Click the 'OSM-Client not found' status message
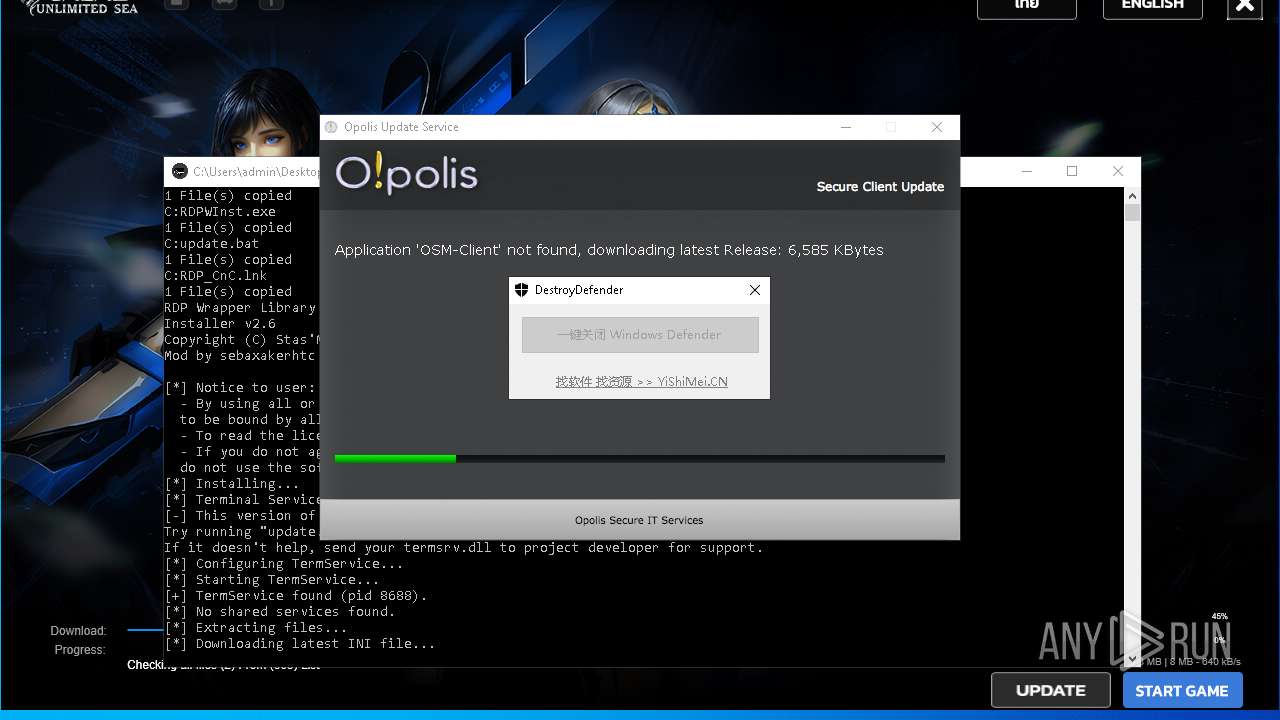 [609, 250]
